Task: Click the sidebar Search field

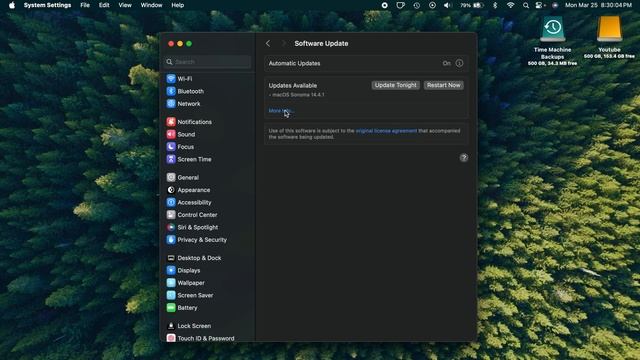Action: (208, 62)
